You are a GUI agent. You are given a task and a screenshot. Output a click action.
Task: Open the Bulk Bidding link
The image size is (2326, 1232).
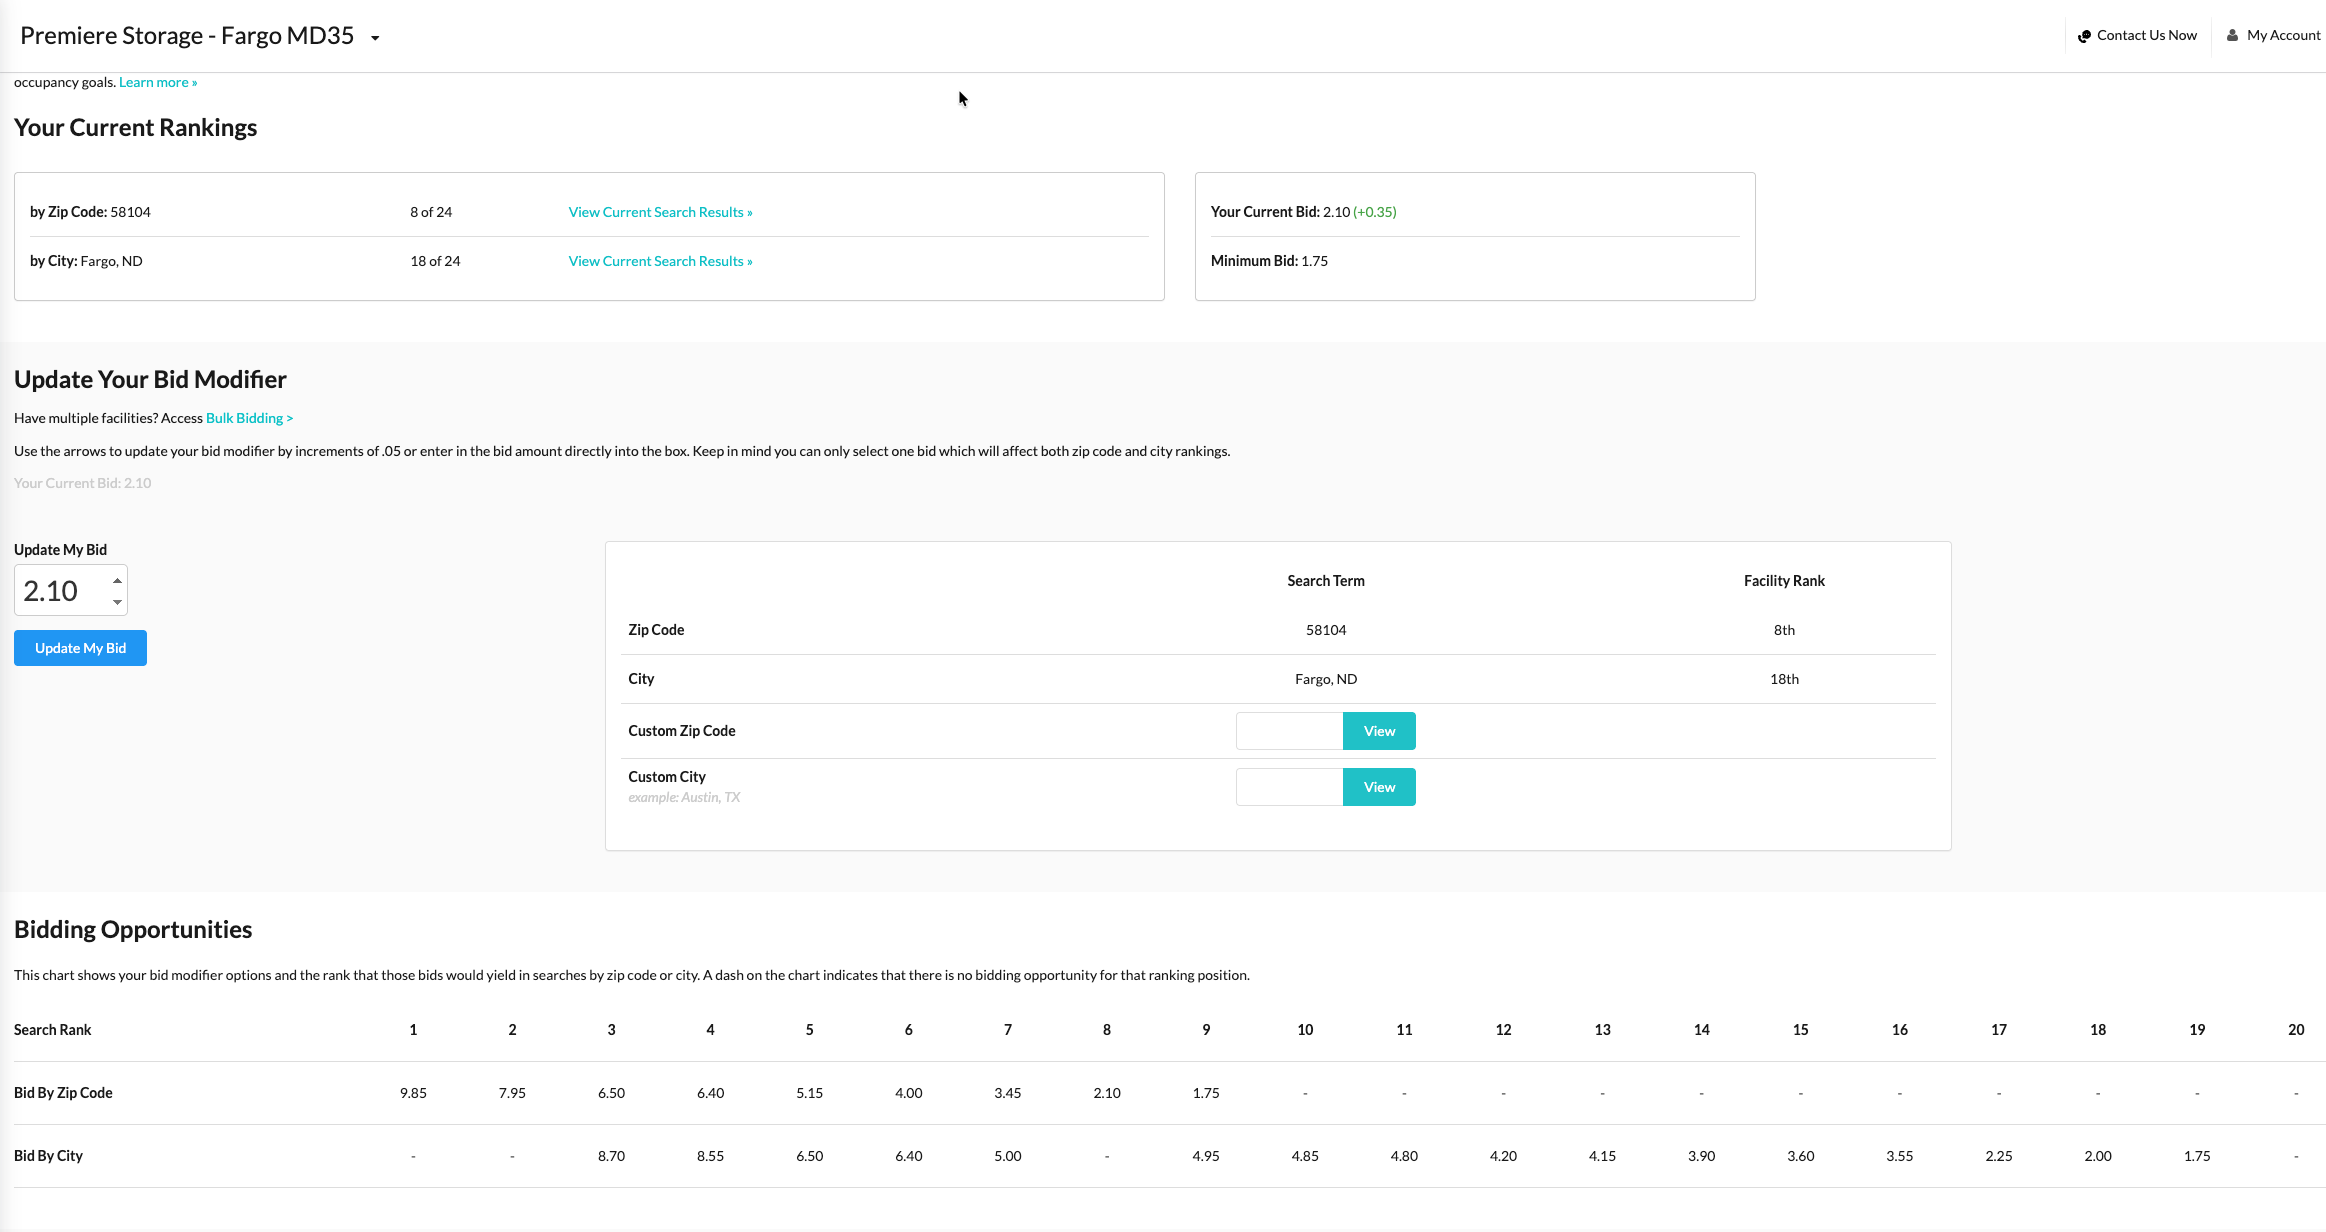[x=249, y=418]
